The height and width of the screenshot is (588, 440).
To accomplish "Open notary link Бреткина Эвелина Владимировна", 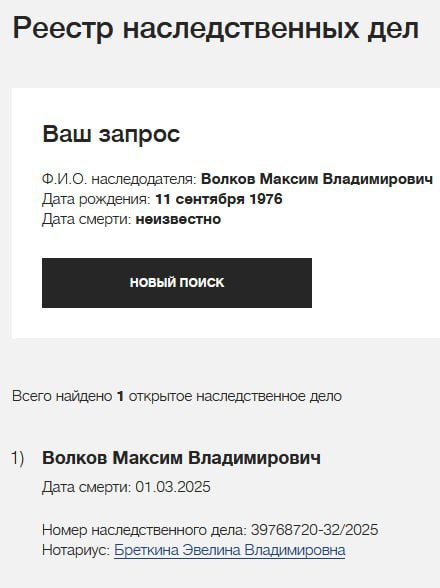I will 230,550.
